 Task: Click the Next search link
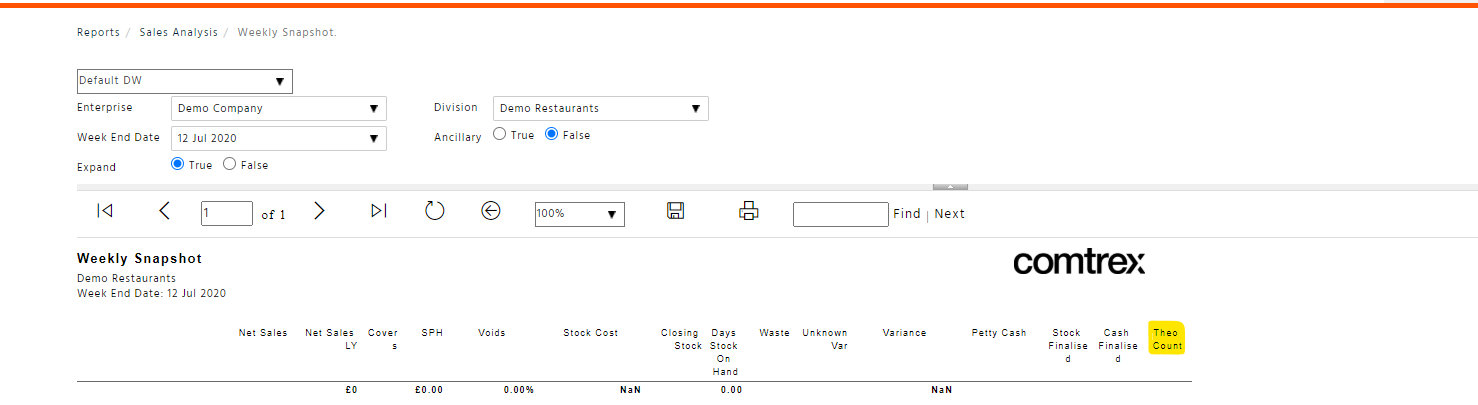click(x=950, y=213)
